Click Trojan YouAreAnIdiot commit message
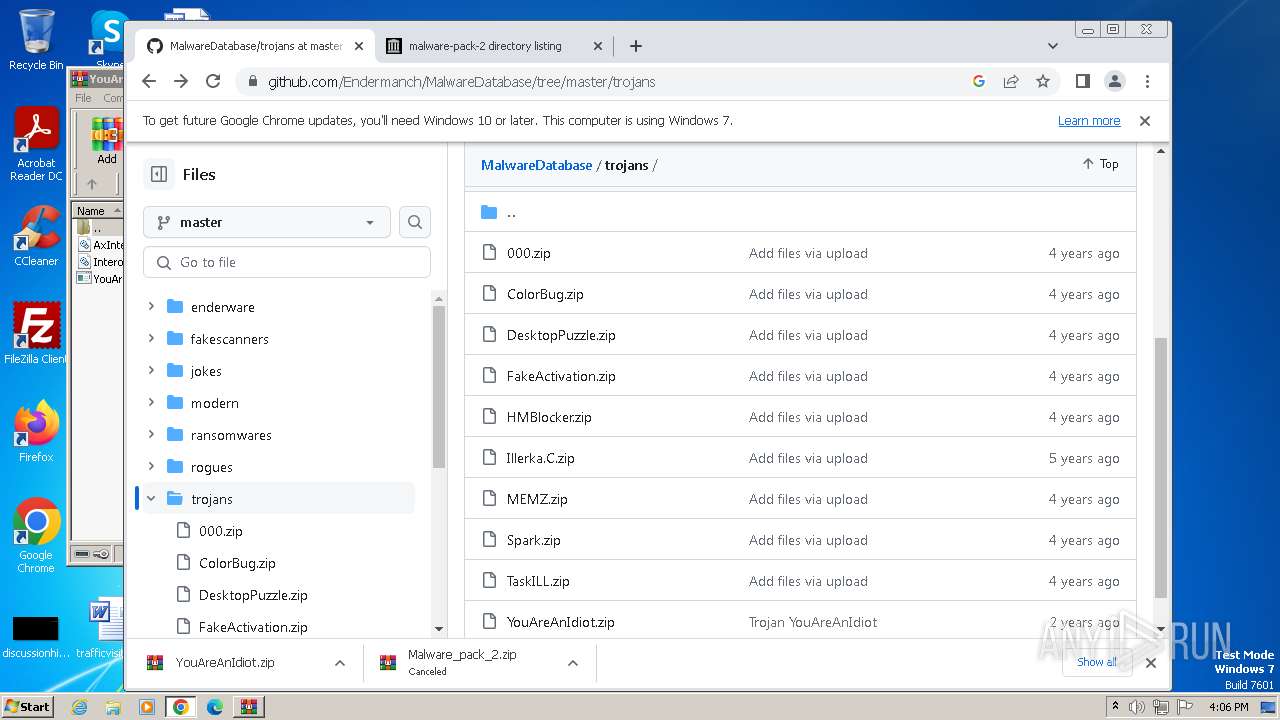The height and width of the screenshot is (720, 1280). pos(813,622)
